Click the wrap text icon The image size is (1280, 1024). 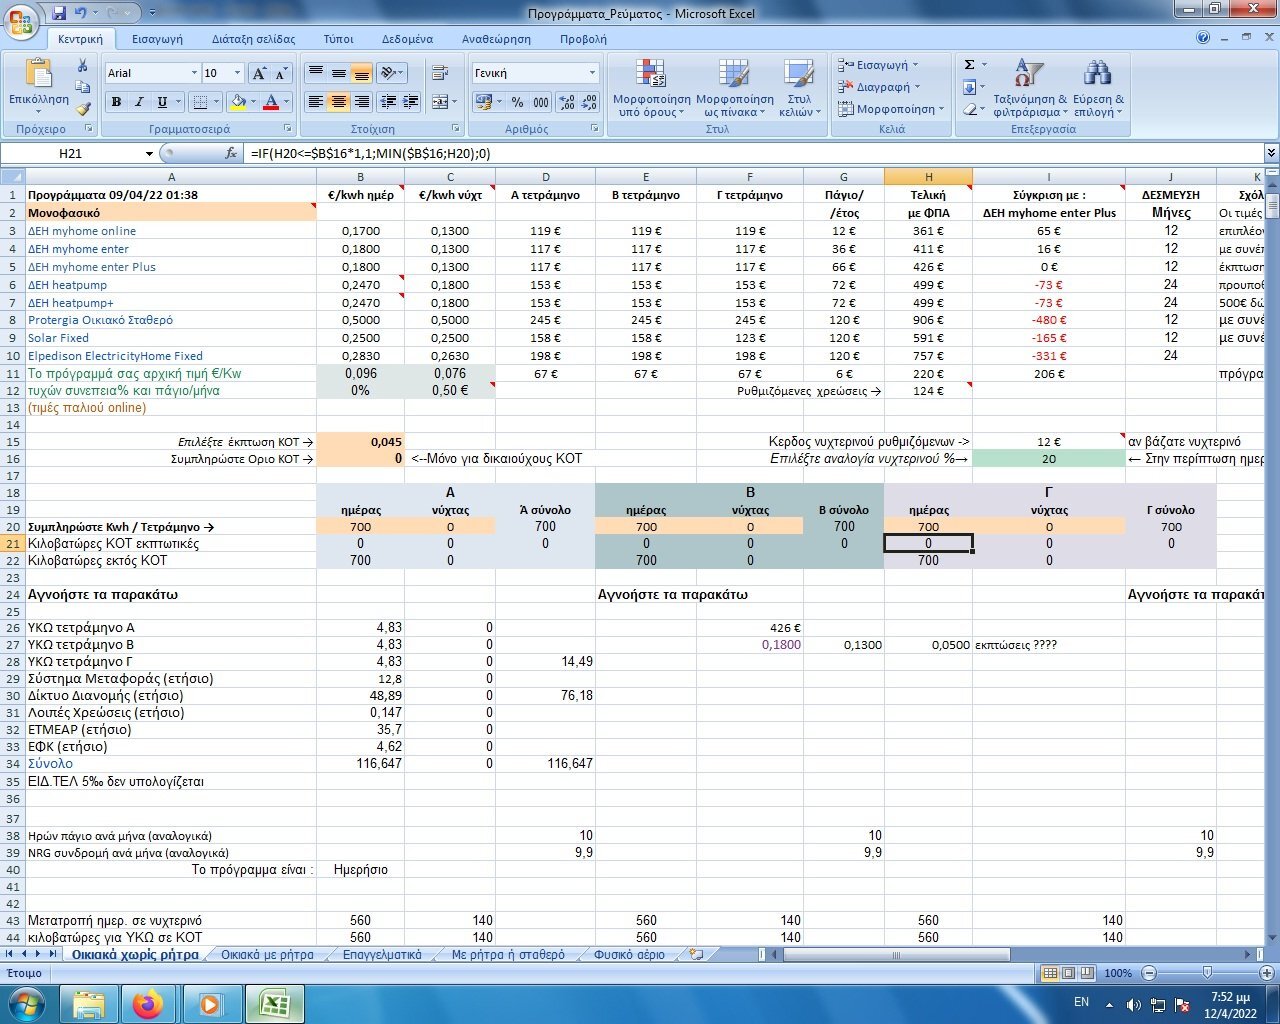[x=440, y=73]
